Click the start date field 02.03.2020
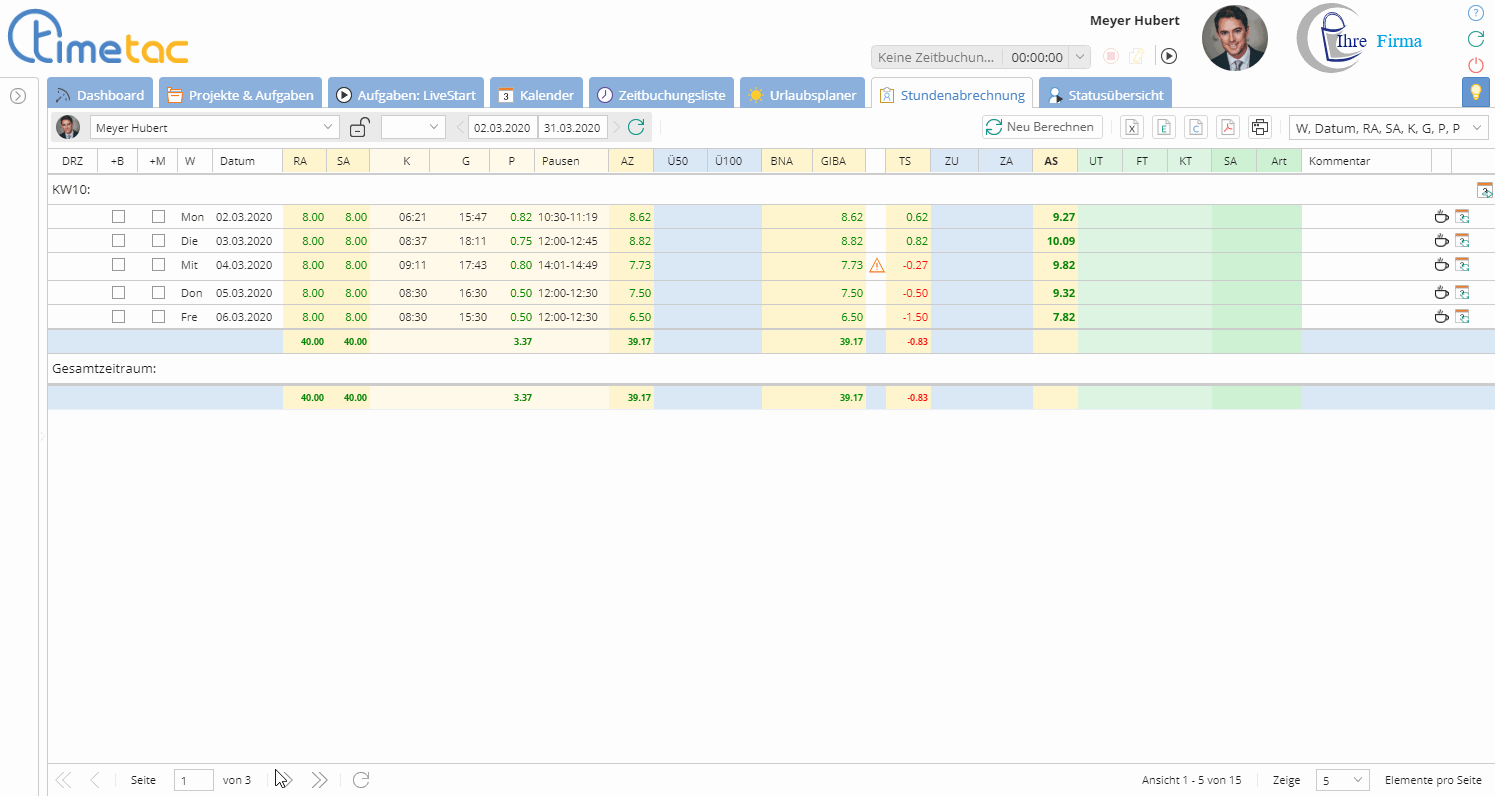Viewport: 1495px width, 796px height. pyautogui.click(x=503, y=127)
